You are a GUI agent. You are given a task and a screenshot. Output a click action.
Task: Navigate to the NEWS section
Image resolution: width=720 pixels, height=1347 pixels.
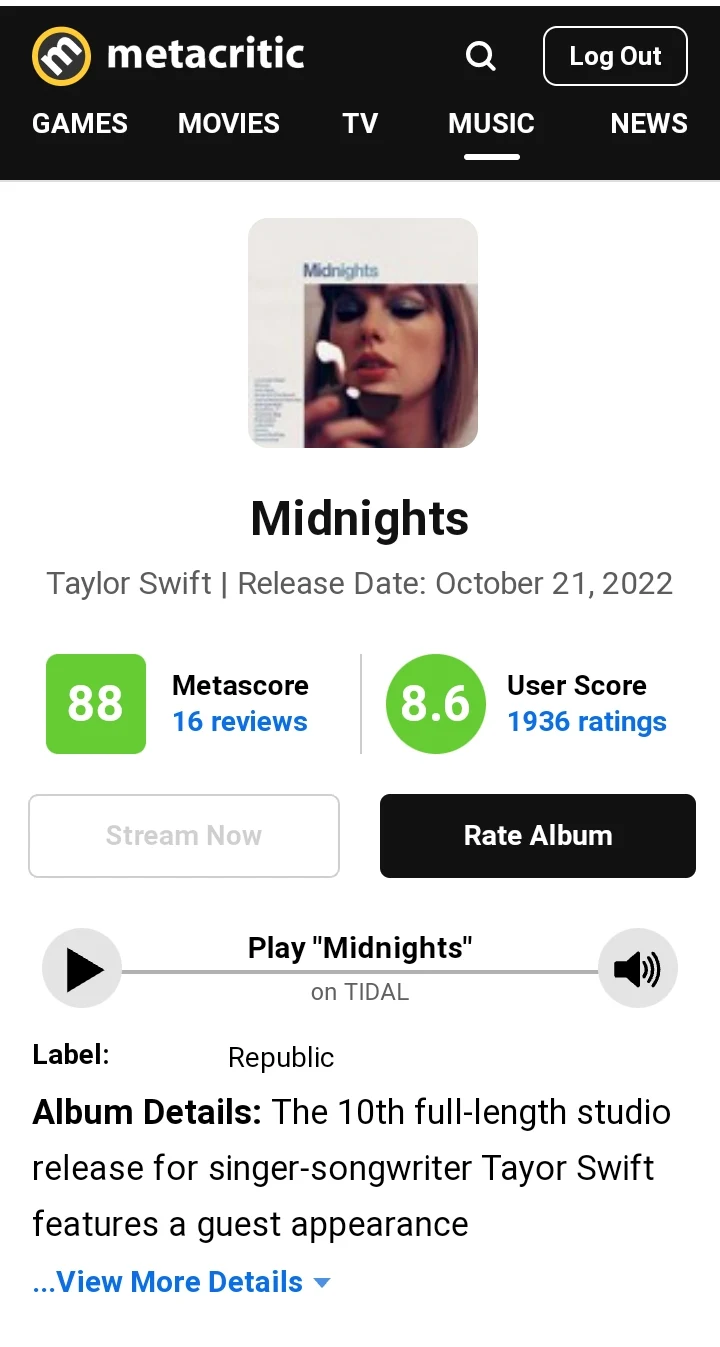click(648, 123)
